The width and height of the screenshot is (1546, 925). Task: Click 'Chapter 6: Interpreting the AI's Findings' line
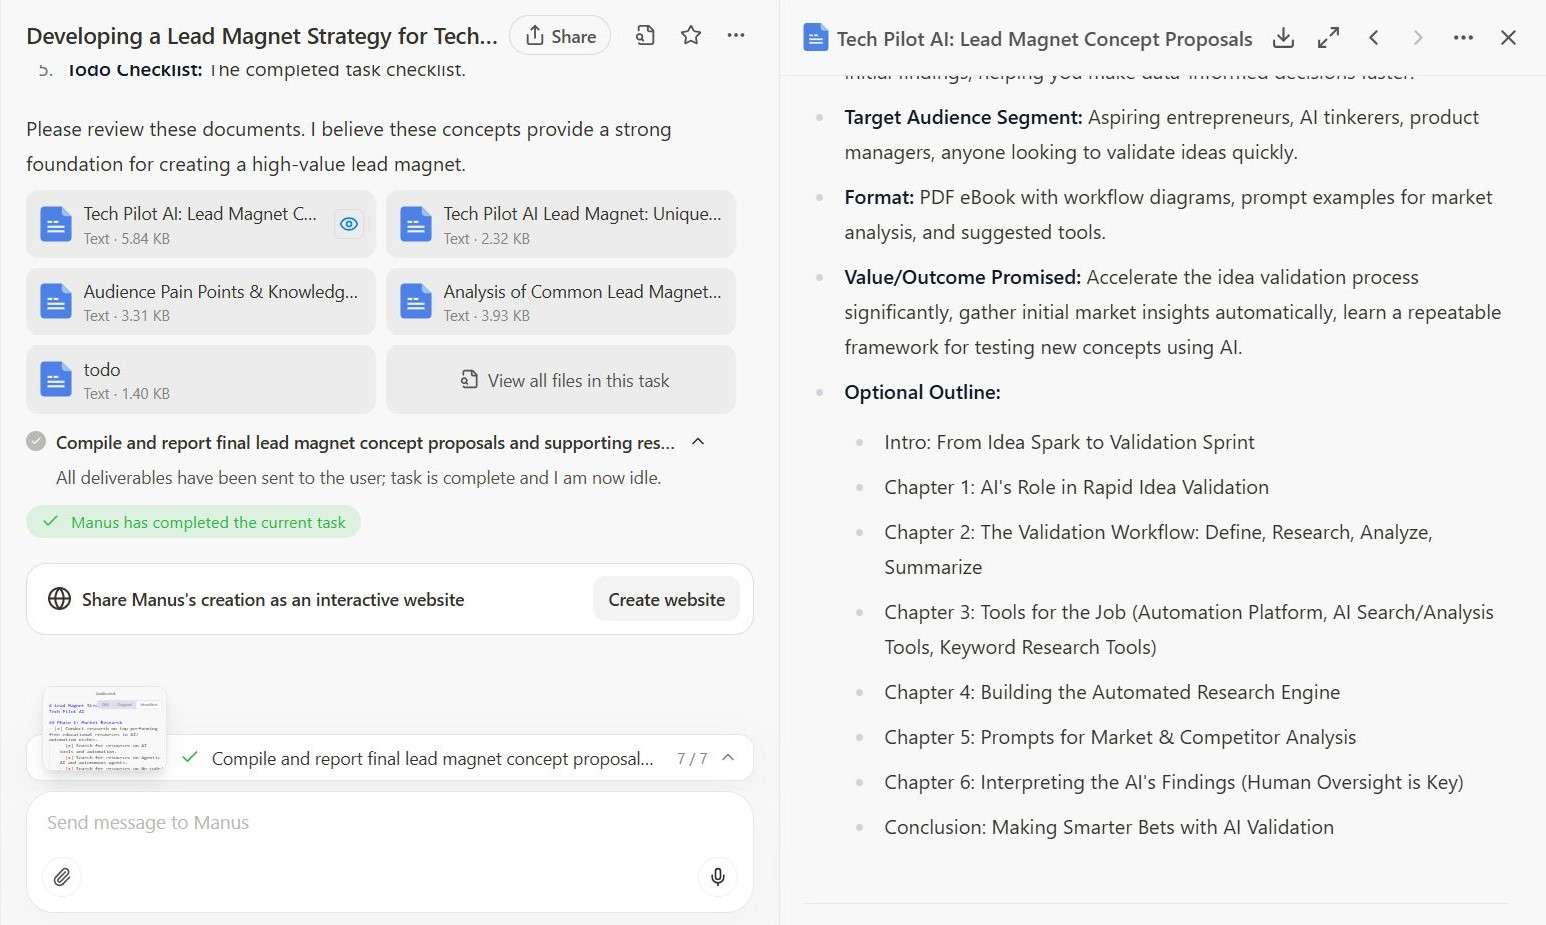click(x=1174, y=782)
